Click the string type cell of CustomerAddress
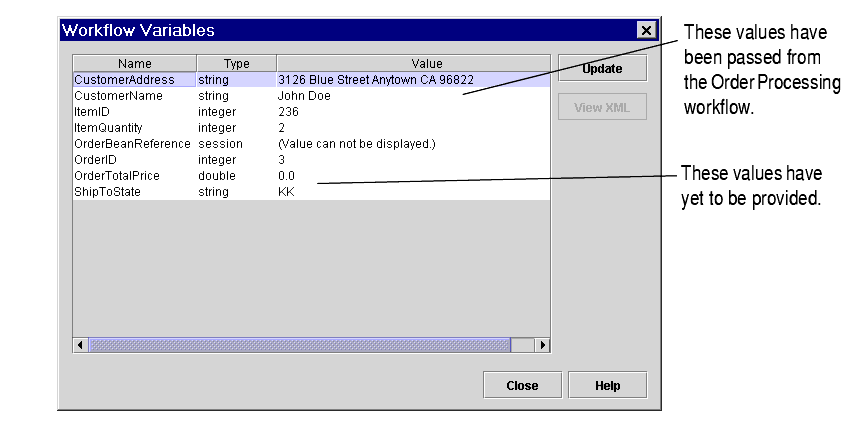 [237, 80]
